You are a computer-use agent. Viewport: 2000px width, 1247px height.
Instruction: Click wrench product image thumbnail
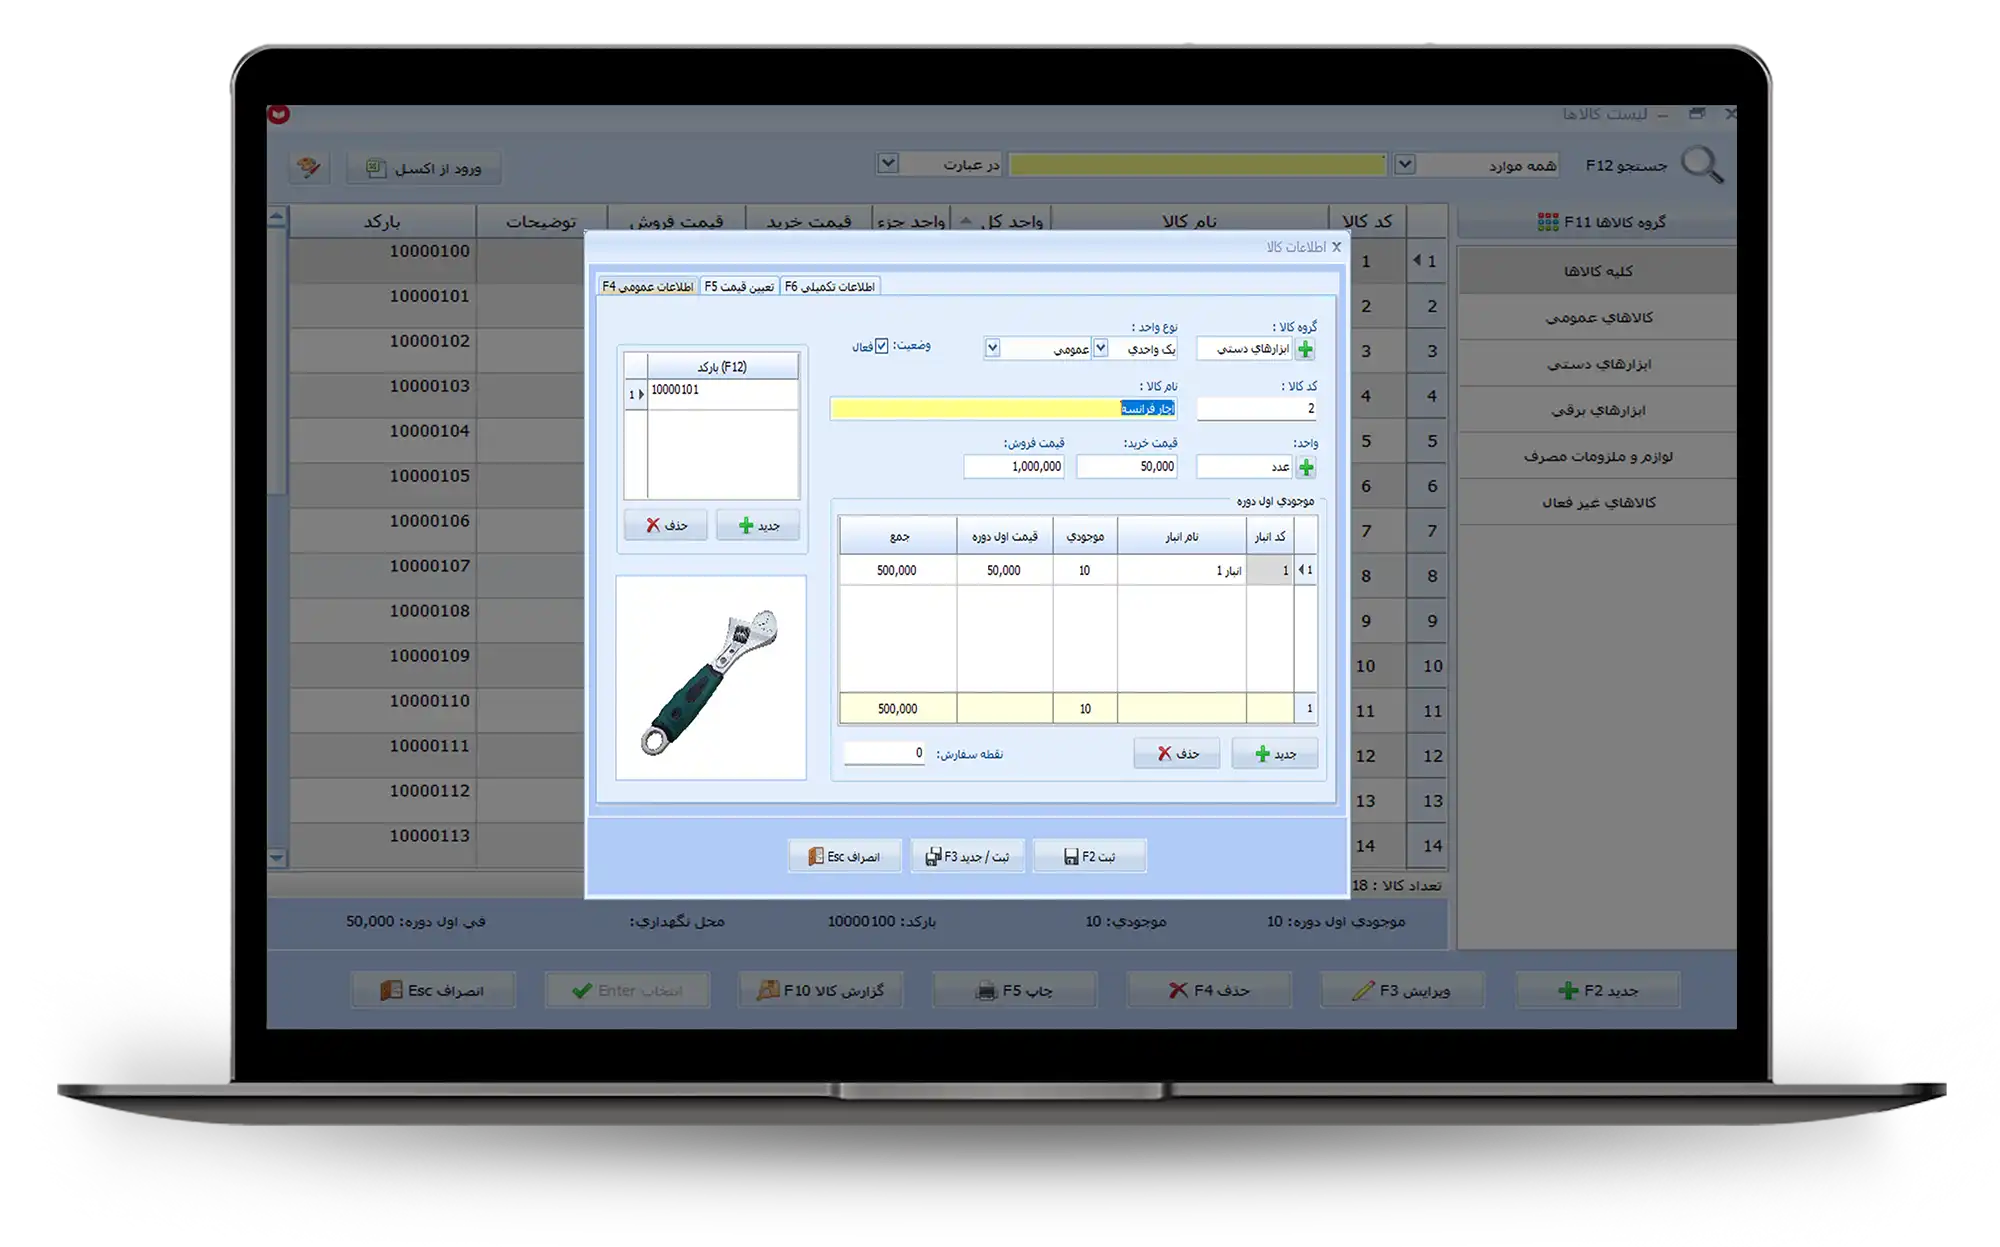pos(711,677)
